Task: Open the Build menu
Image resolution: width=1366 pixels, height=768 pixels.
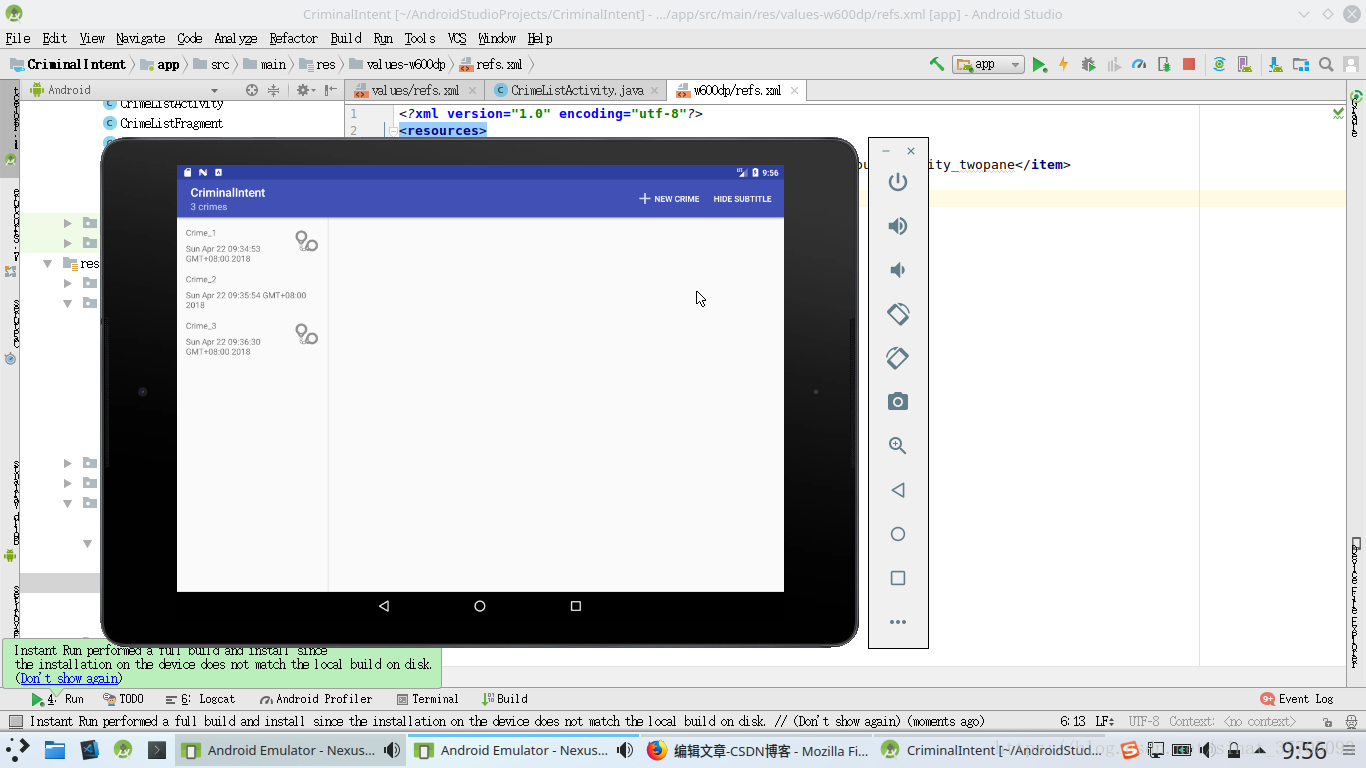Action: (345, 38)
